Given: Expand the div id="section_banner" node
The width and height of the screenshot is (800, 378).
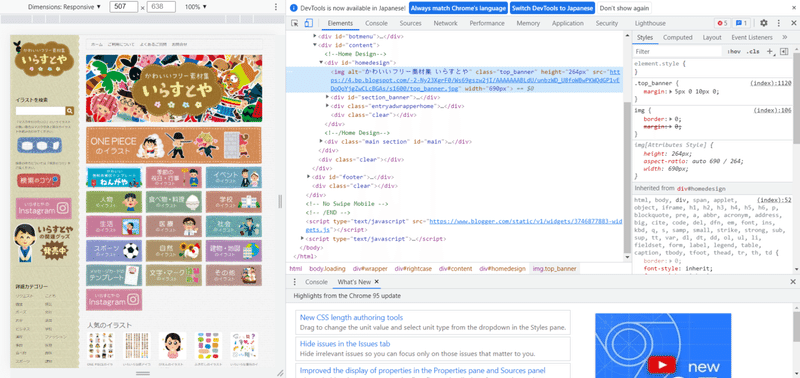Looking at the screenshot, I should (328, 97).
